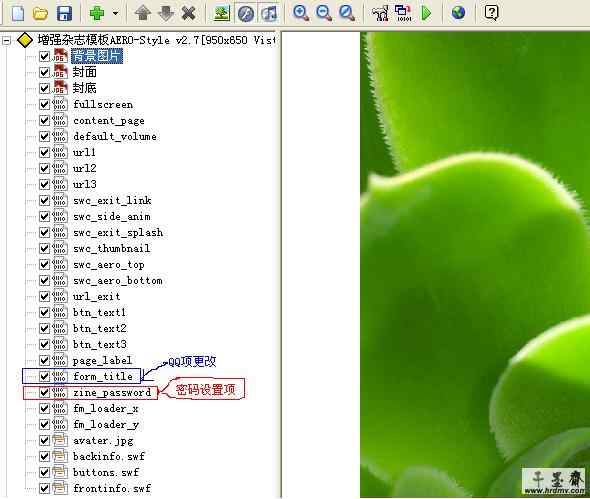Screen dimensions: 590x499
Task: Select the swc_thumbnail tree item
Action: tap(112, 248)
